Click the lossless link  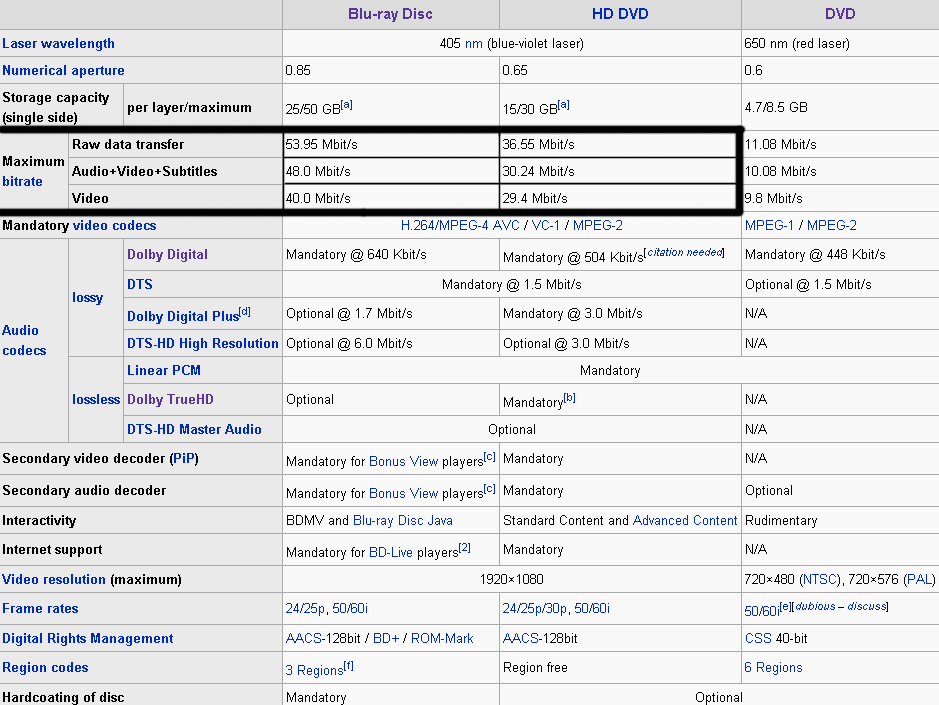coord(96,400)
